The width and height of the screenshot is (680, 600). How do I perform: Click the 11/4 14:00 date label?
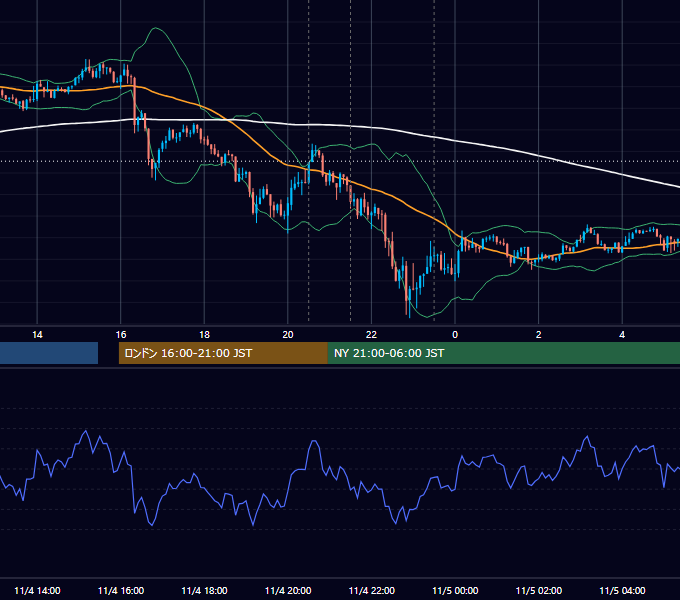(x=37, y=590)
